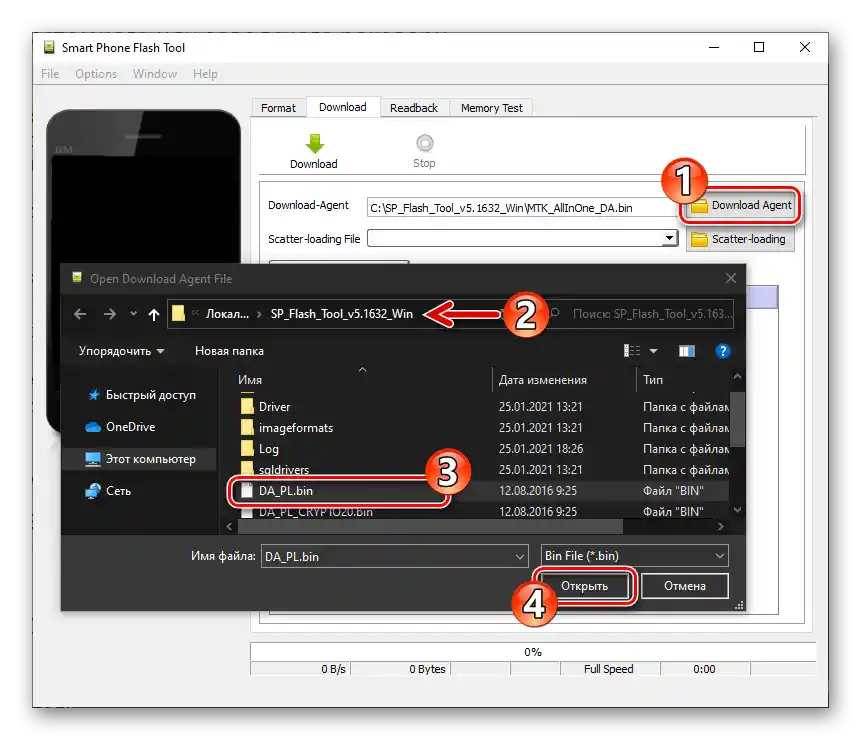
Task: Click the Новая папка button
Action: [x=230, y=351]
